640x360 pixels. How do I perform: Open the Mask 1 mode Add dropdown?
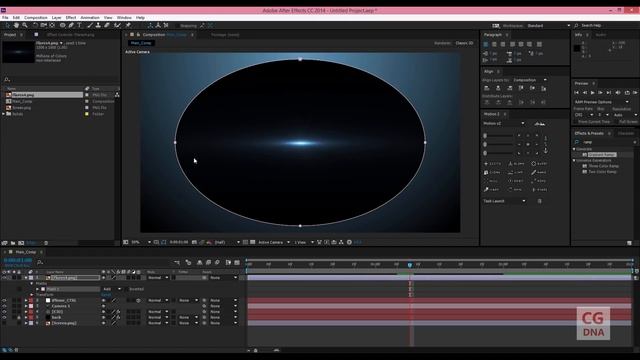[x=112, y=289]
